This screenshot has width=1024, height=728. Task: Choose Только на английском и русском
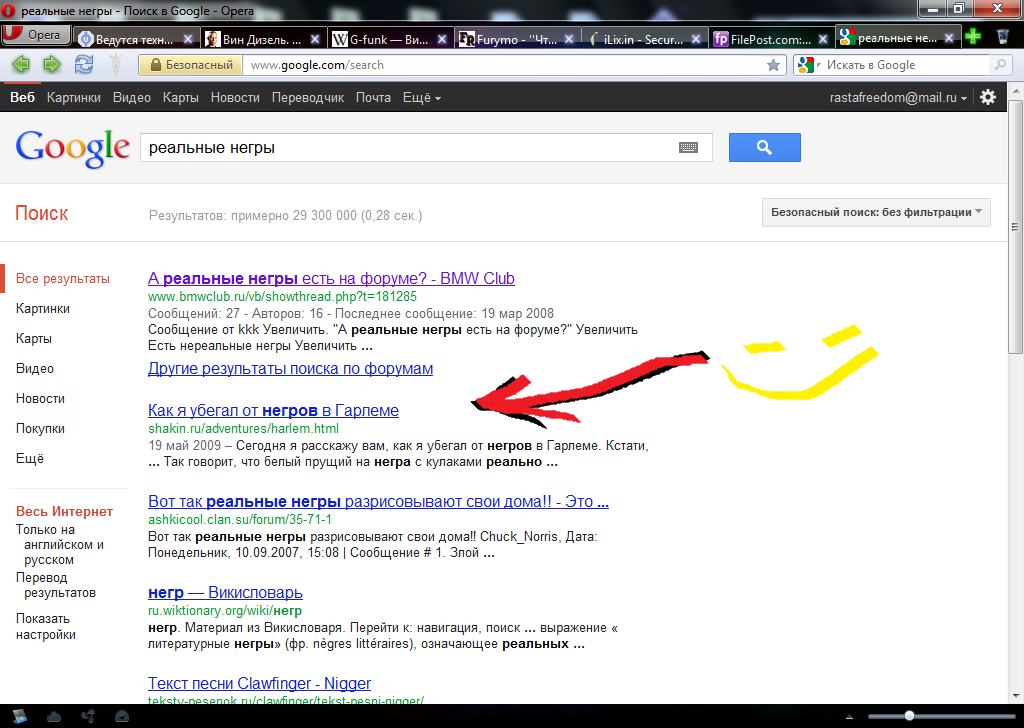pyautogui.click(x=60, y=545)
